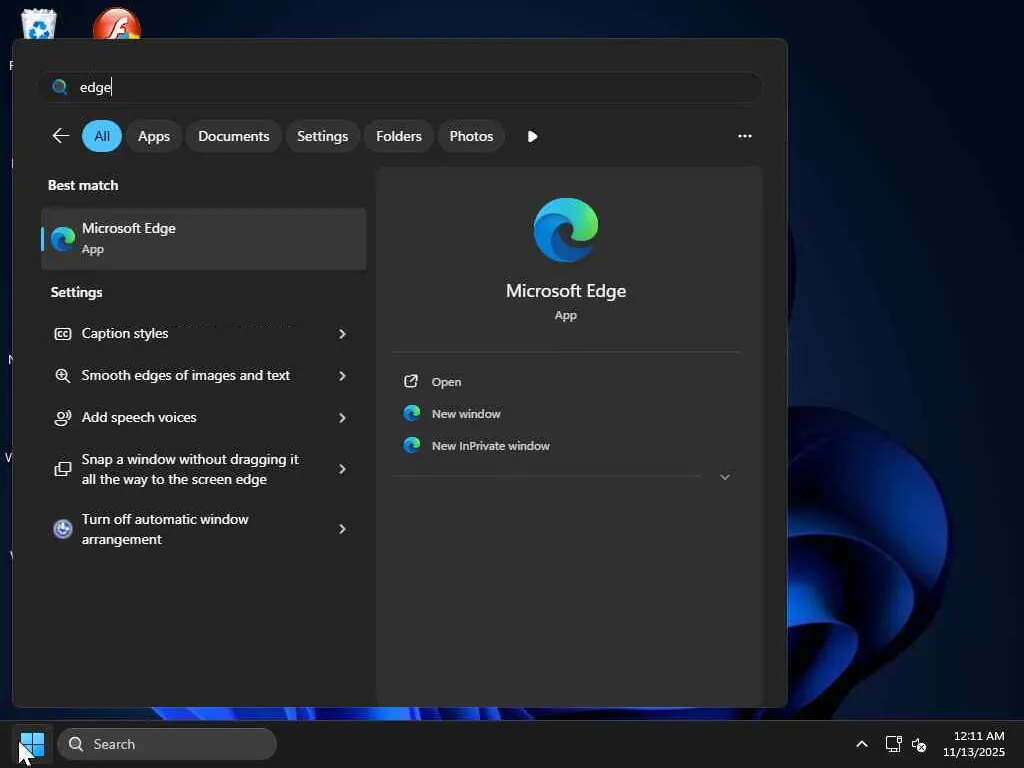The image size is (1024, 768).
Task: Click the Add speech voices icon
Action: coord(63,418)
